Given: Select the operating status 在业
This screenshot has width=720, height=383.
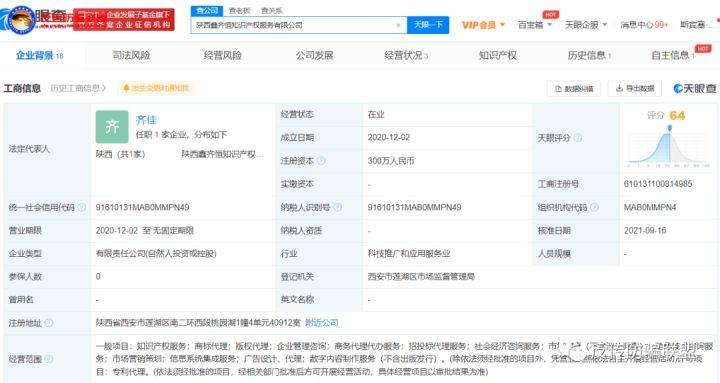Looking at the screenshot, I should (376, 114).
